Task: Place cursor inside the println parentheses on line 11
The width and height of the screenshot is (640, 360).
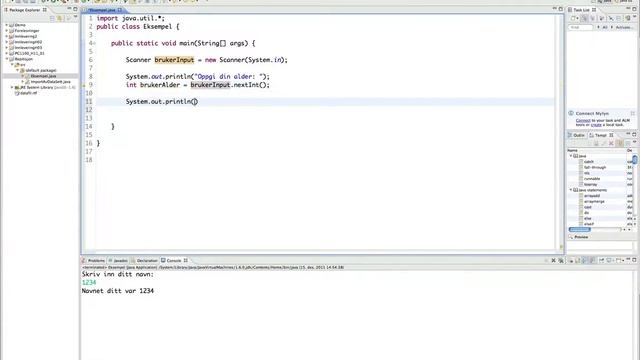Action: pyautogui.click(x=194, y=102)
